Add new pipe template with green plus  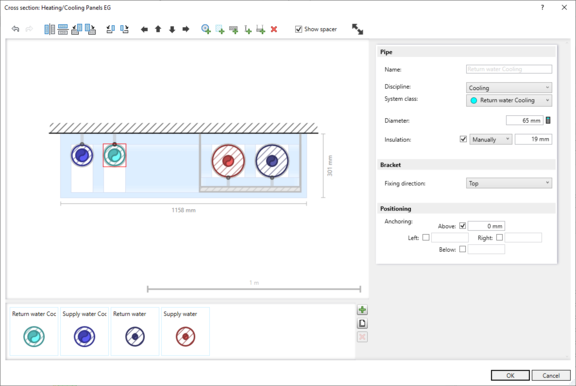(362, 310)
